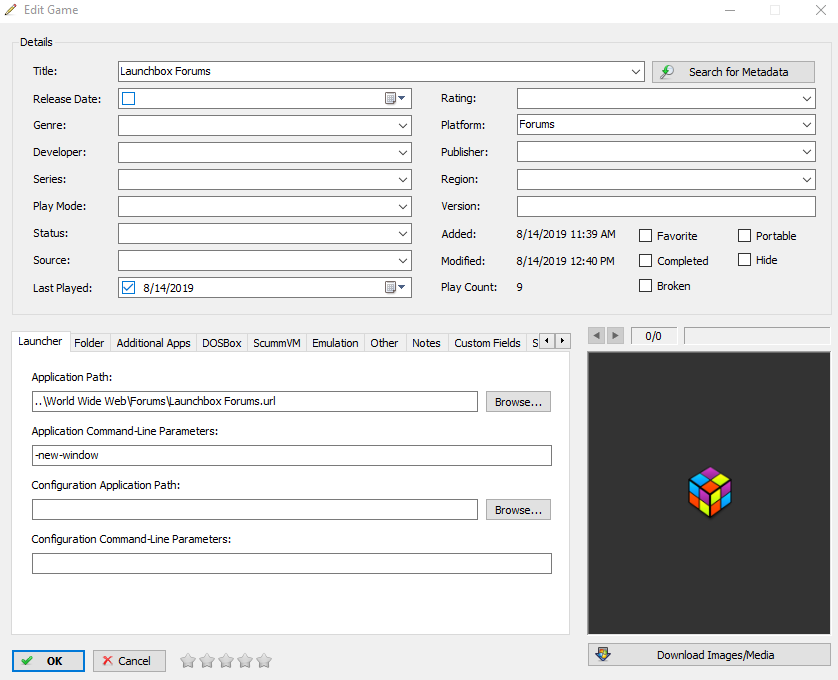Open the ScummVM tab
Viewport: 838px width, 680px height.
click(277, 343)
